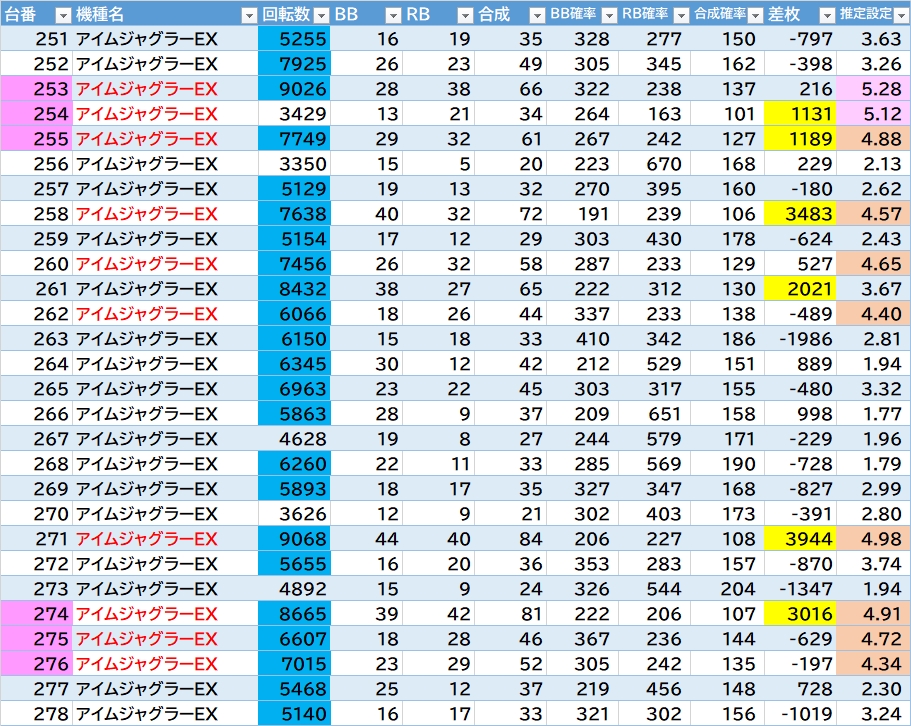Select 合成確率 cell 204
Viewport: 911px width, 726px height.
click(x=727, y=589)
